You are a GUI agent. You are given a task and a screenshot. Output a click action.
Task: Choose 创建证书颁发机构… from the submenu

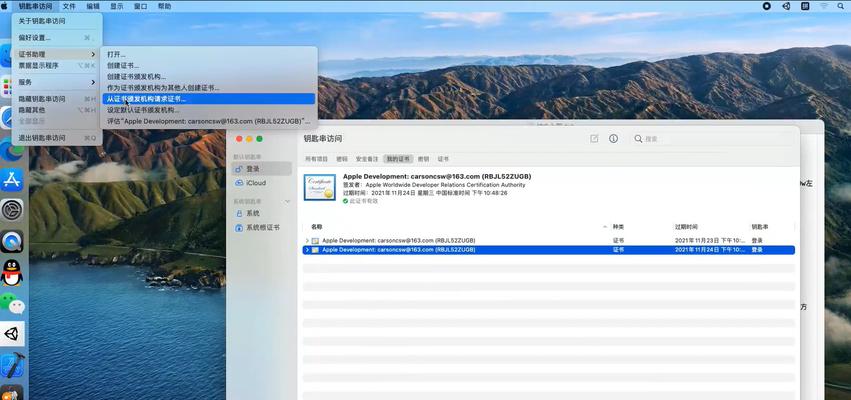click(x=208, y=77)
